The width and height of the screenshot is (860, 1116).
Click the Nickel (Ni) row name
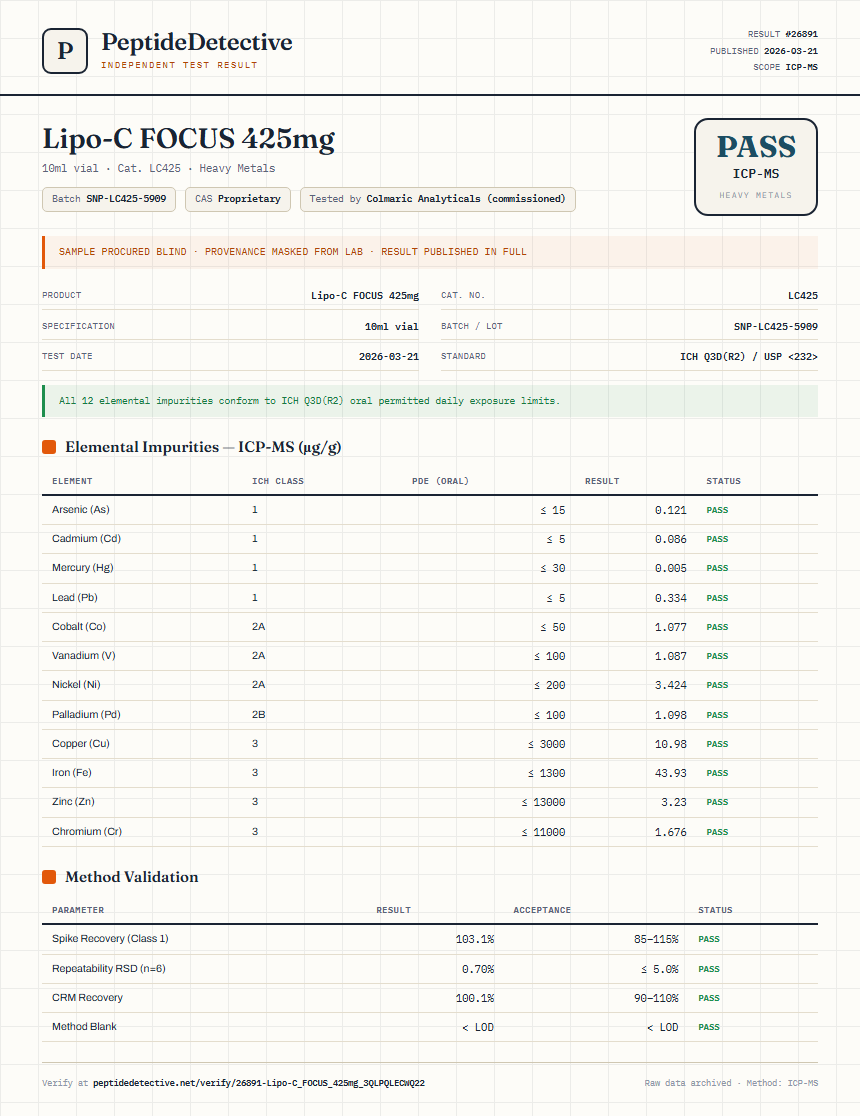(76, 685)
